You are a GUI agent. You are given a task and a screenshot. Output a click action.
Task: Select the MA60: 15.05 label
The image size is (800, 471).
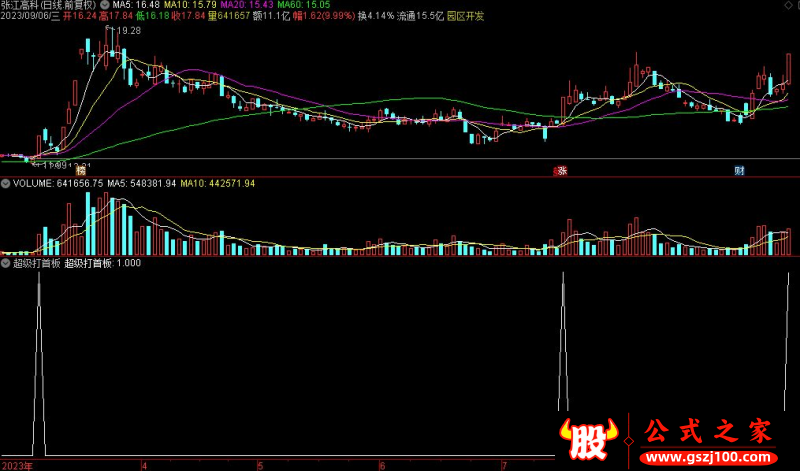point(304,5)
